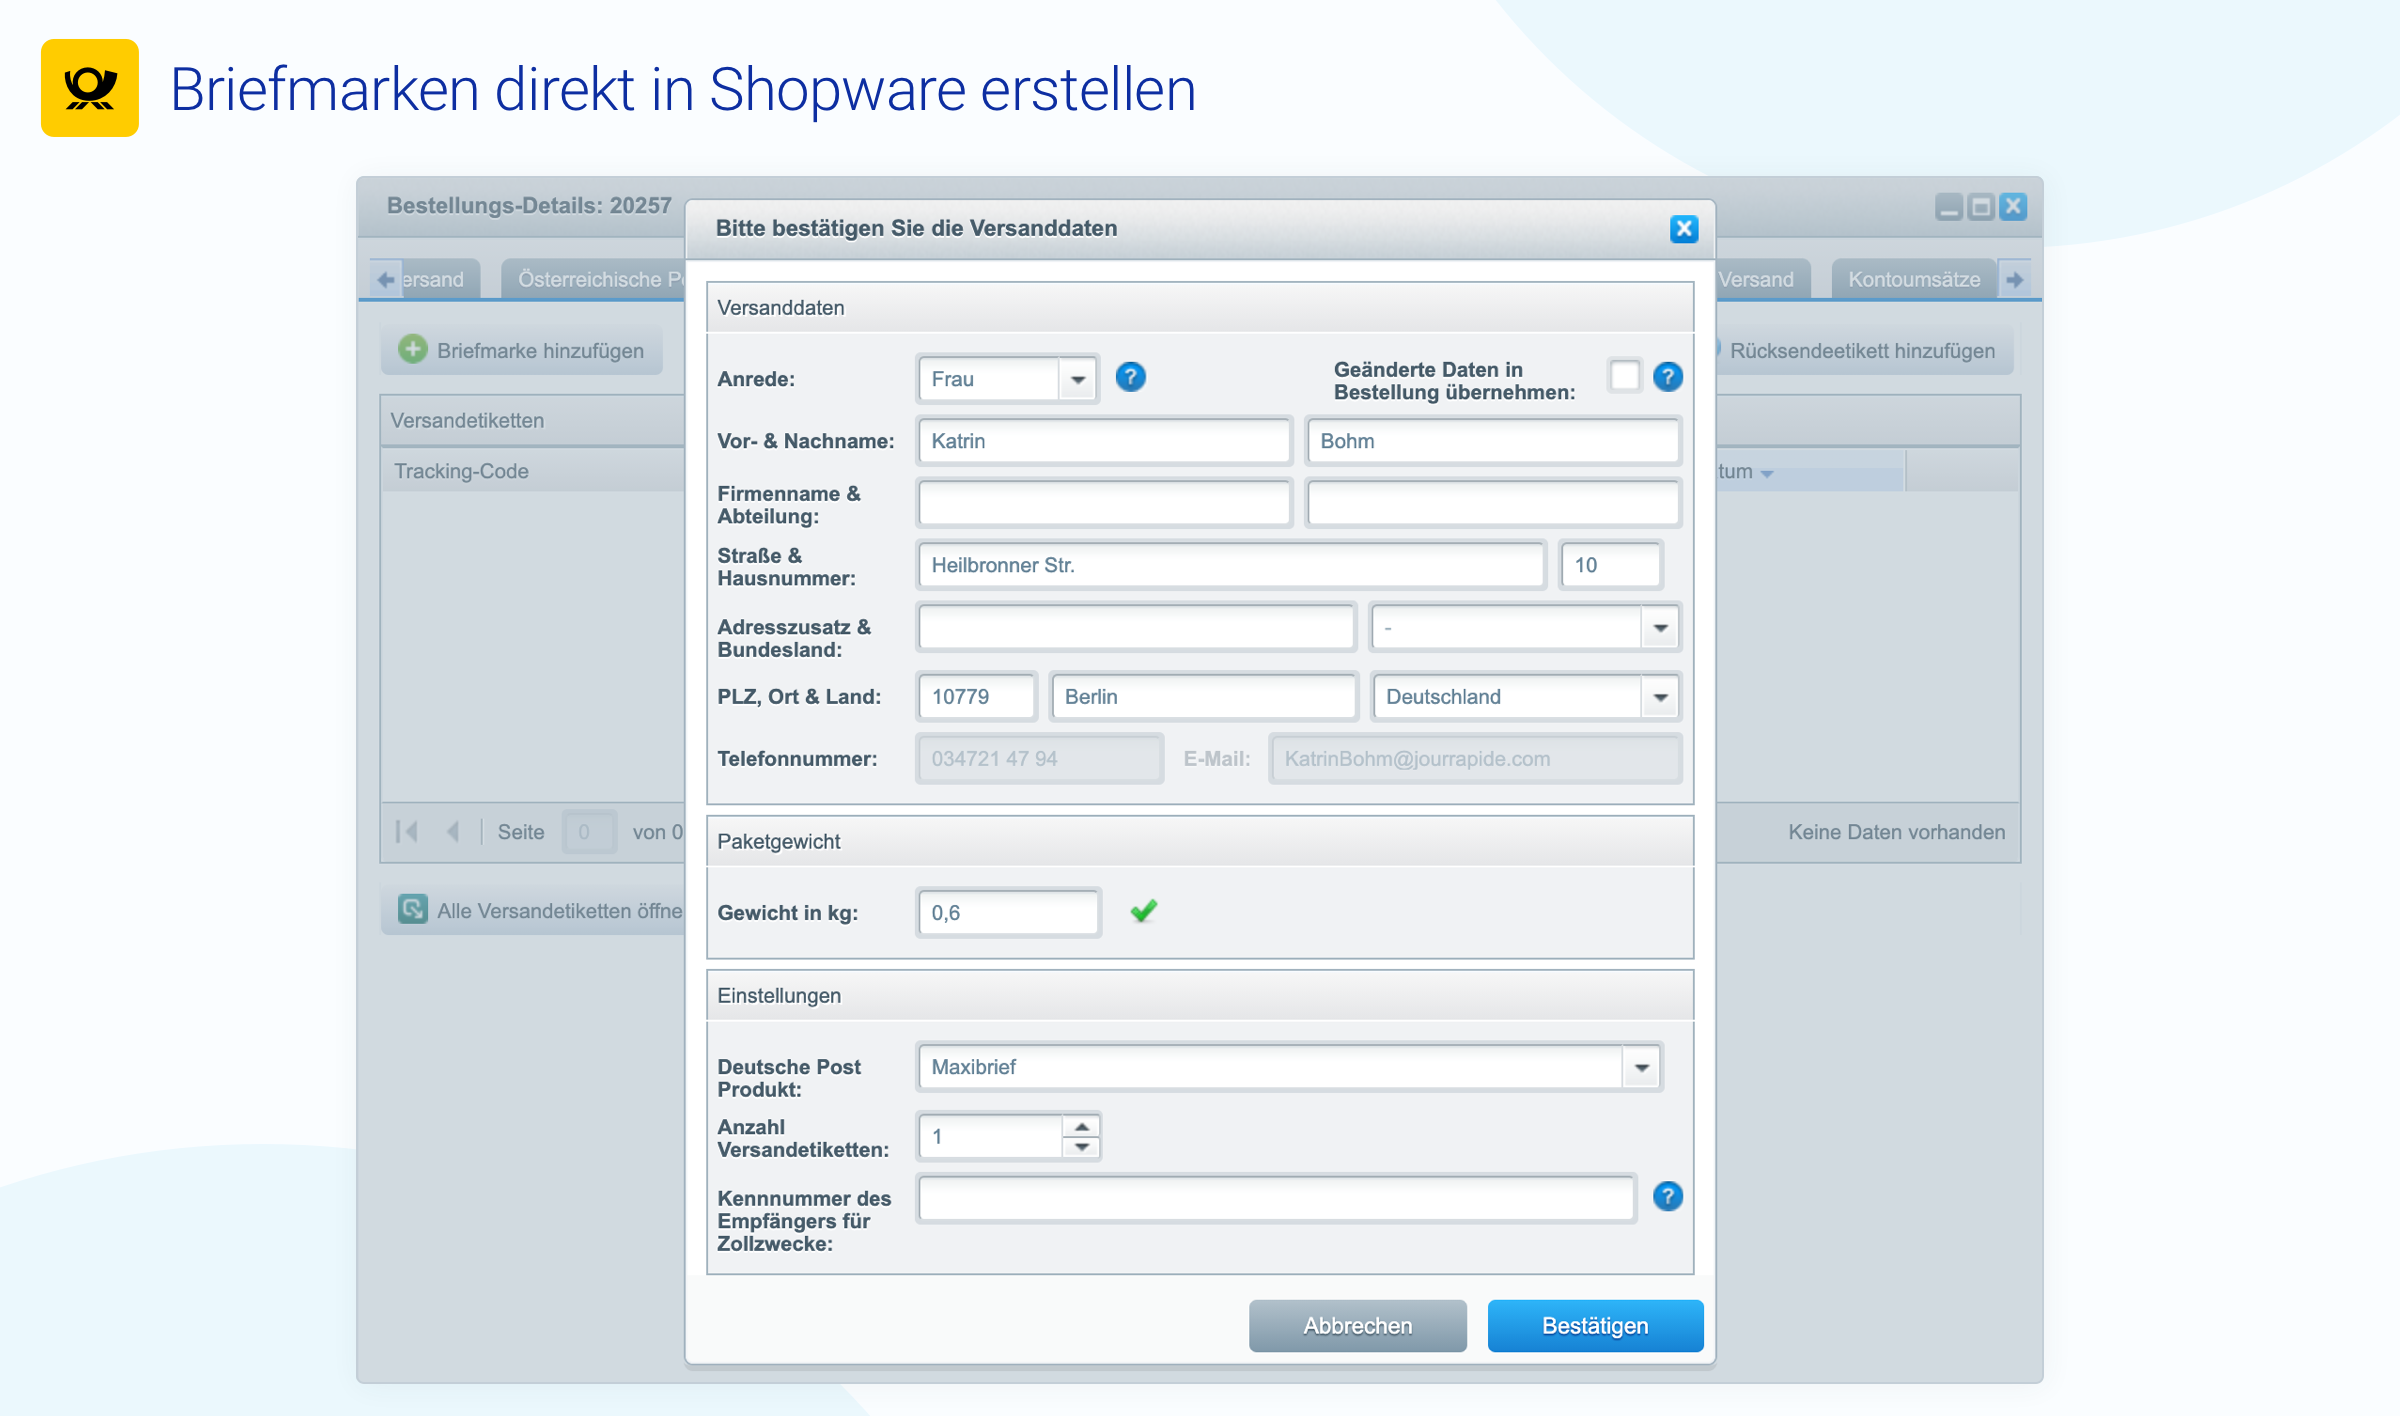
Task: Click the Deutsche Post horn logo
Action: (90, 88)
